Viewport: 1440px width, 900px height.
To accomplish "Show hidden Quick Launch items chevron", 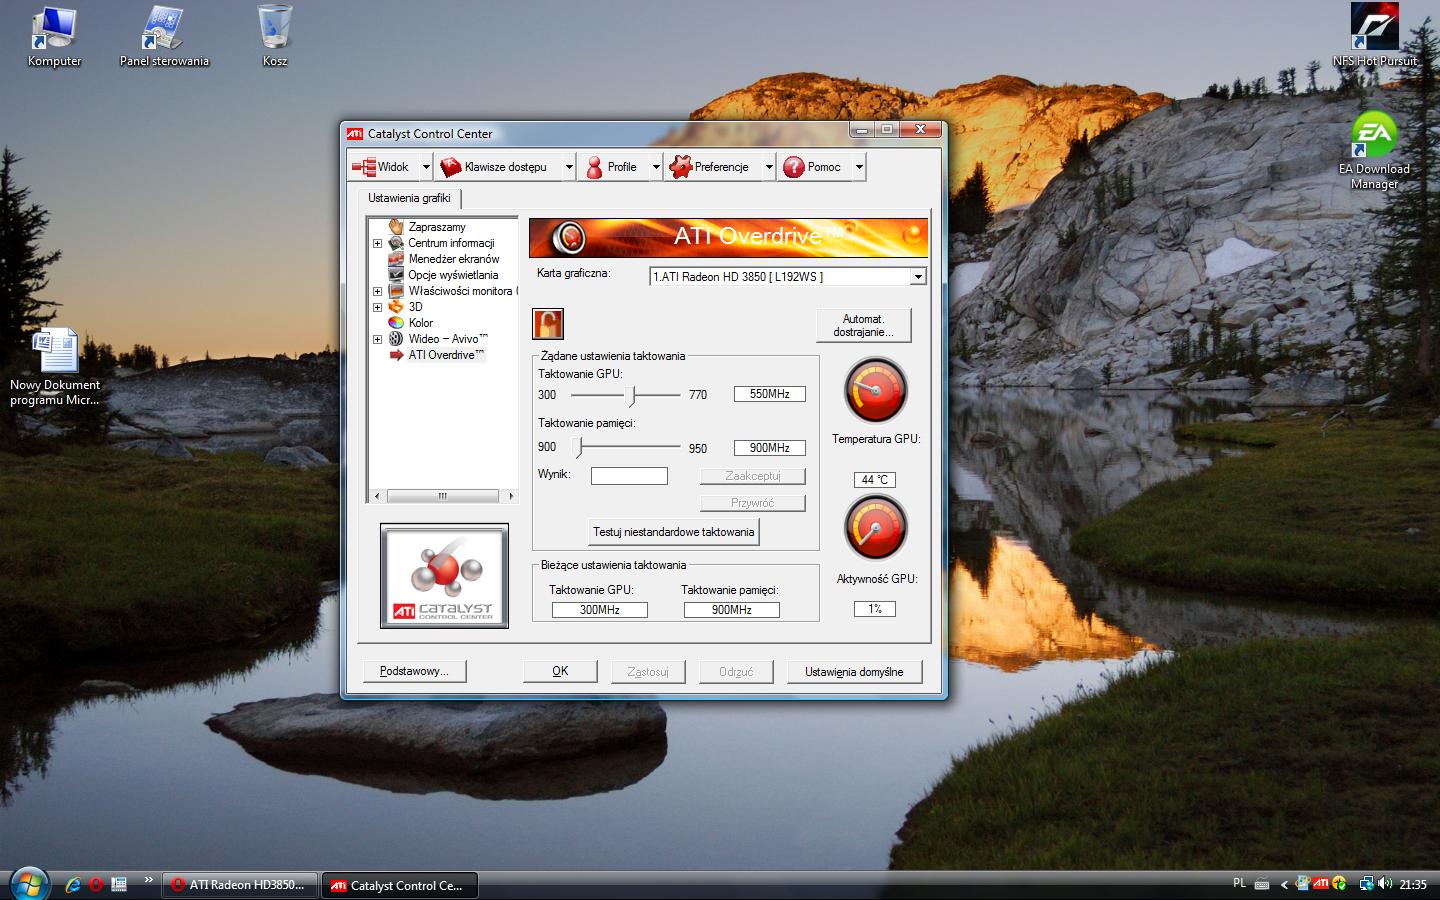I will point(148,880).
